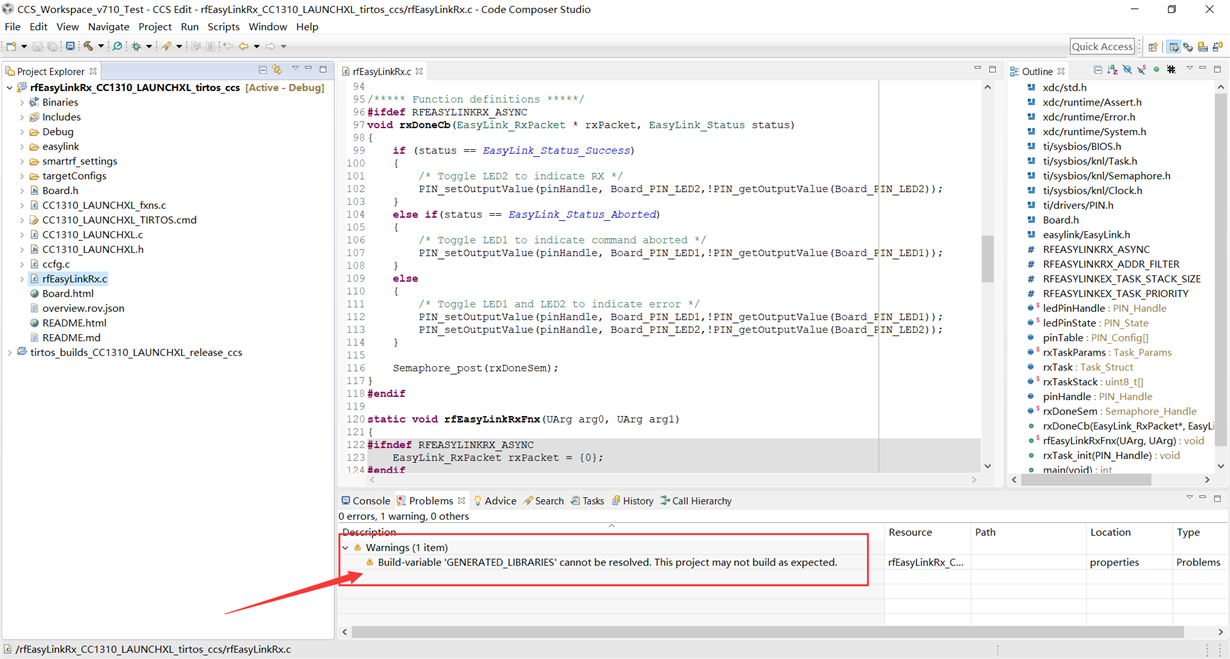Viewport: 1230px width, 659px height.
Task: Select pinTable in Outline
Action: click(x=1095, y=338)
